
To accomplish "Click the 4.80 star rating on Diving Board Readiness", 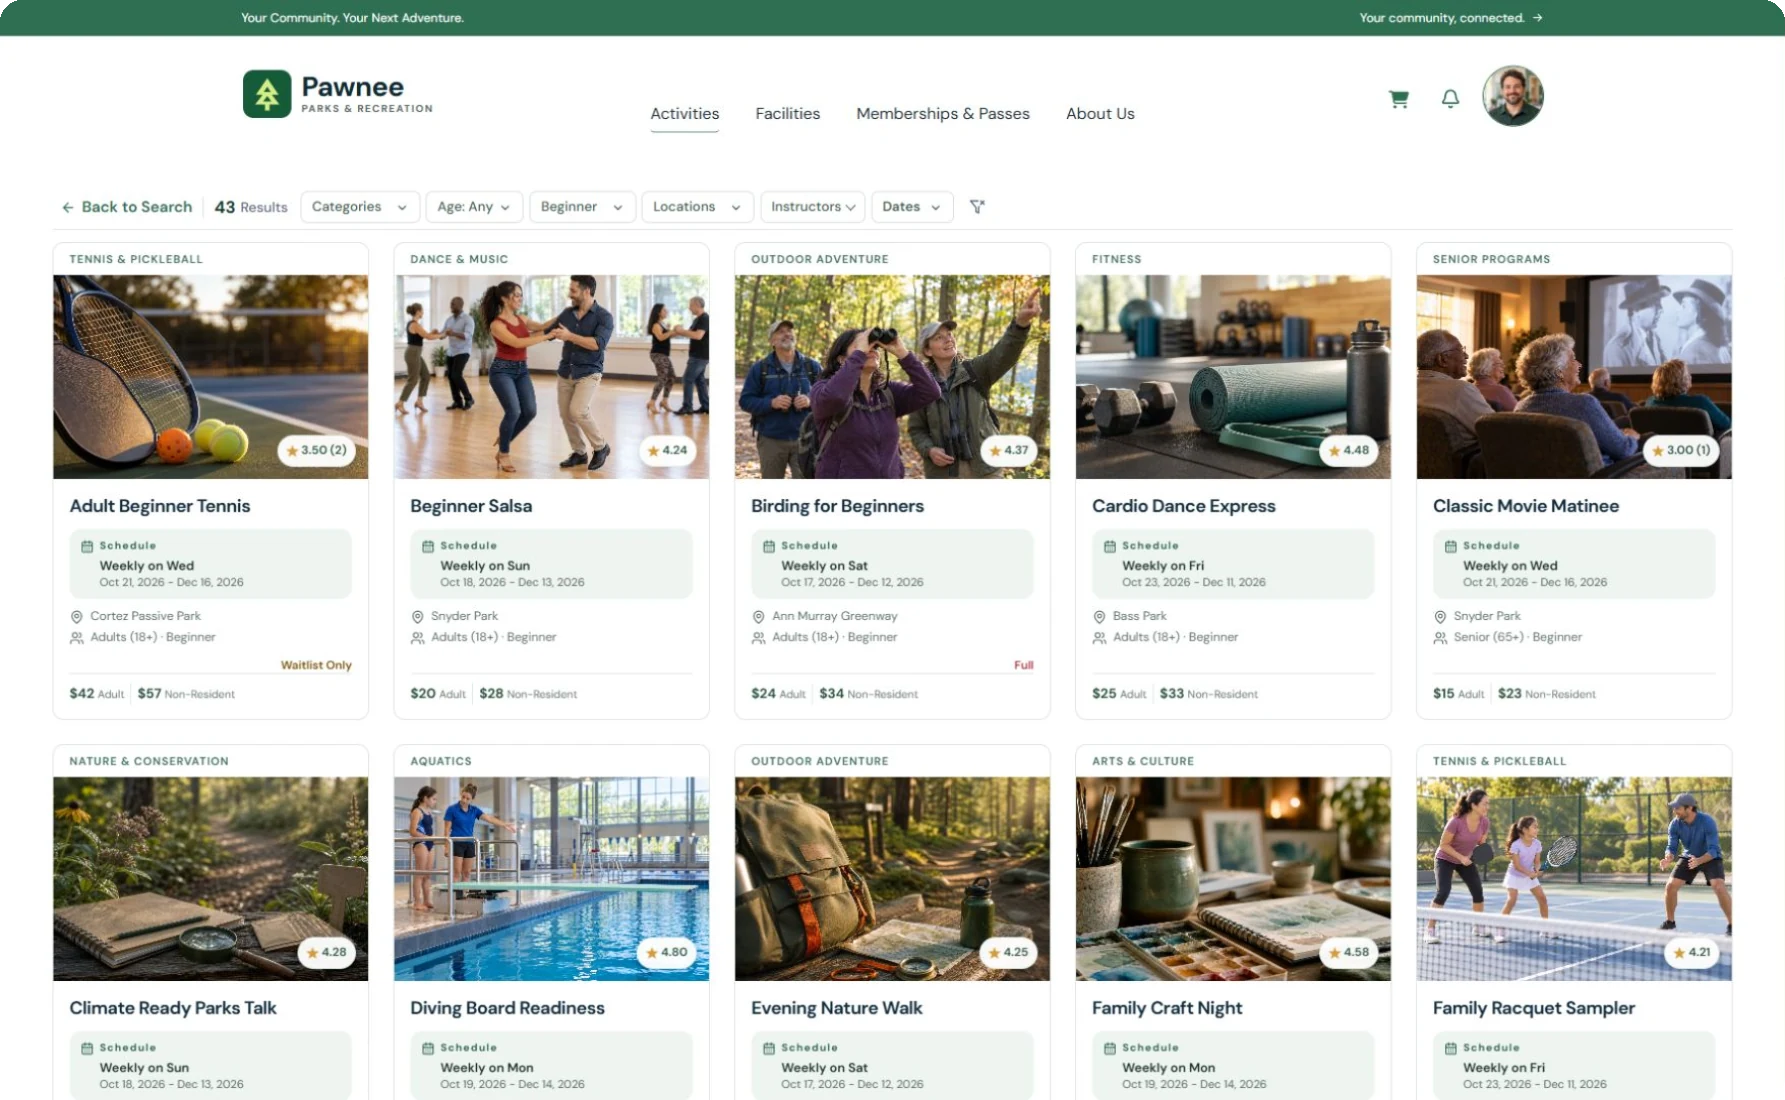I will [667, 952].
